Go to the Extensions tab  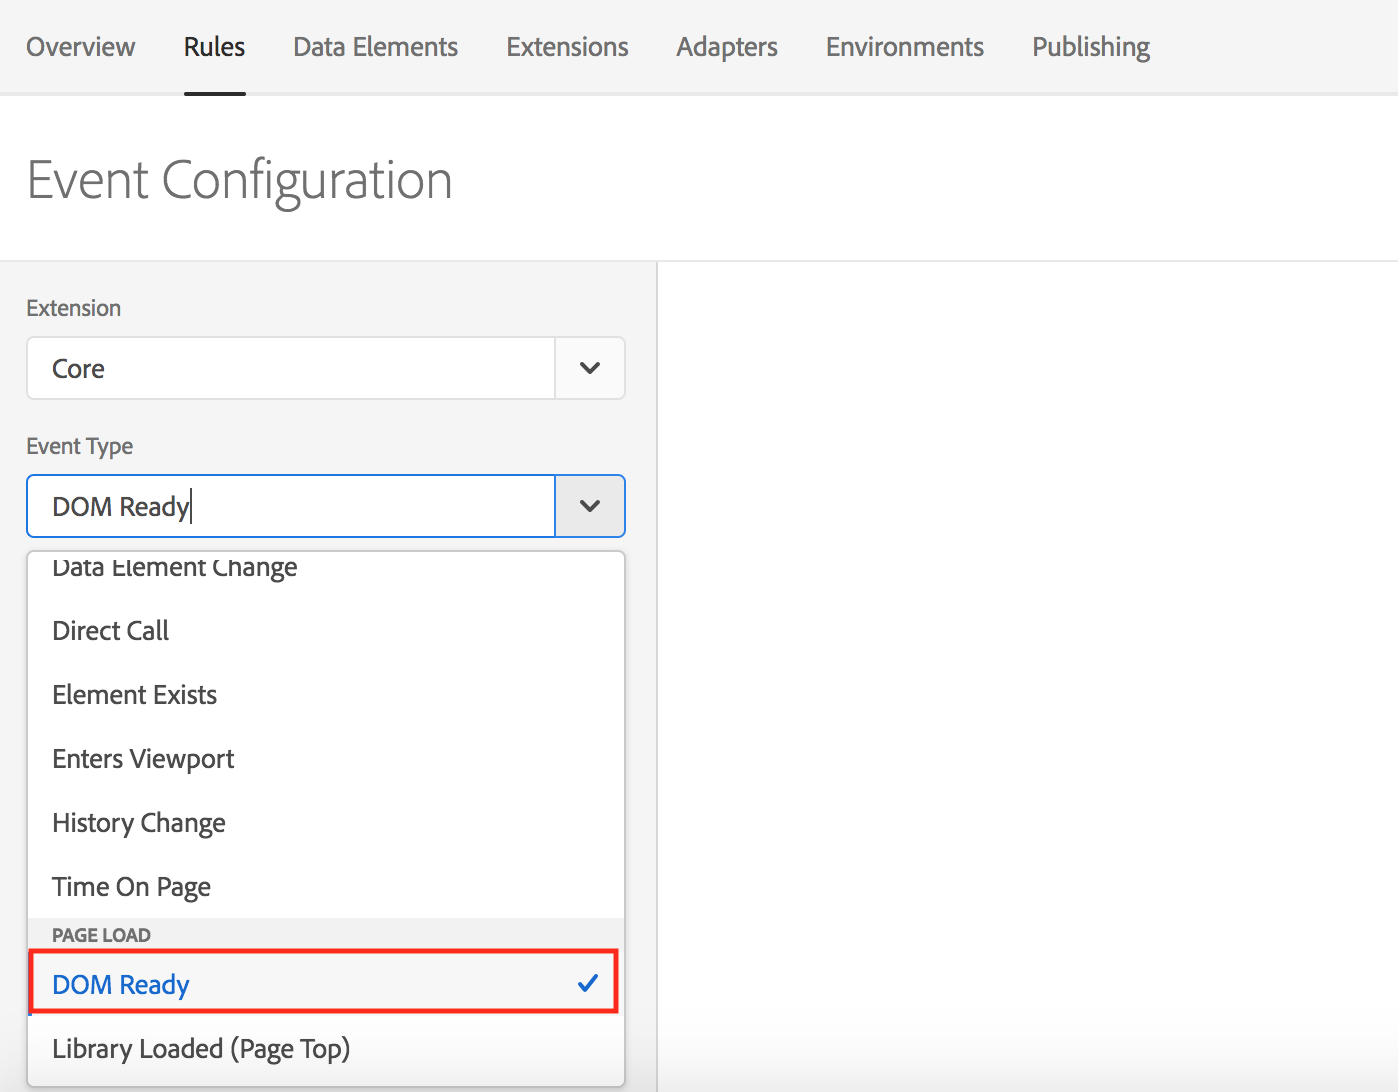pyautogui.click(x=567, y=47)
